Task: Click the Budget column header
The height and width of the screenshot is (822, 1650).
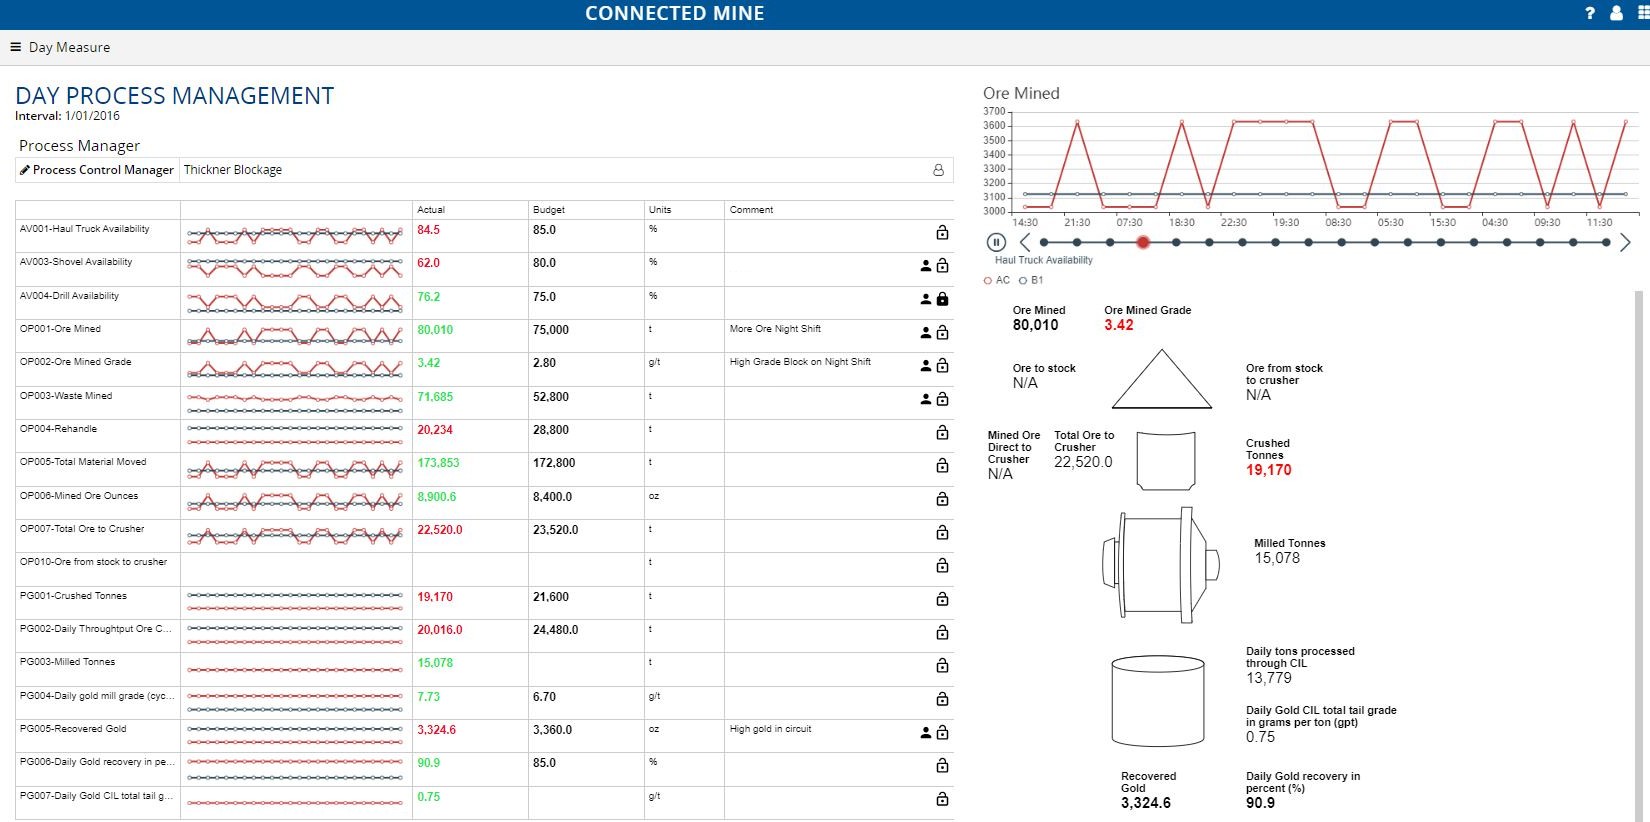Action: coord(549,210)
